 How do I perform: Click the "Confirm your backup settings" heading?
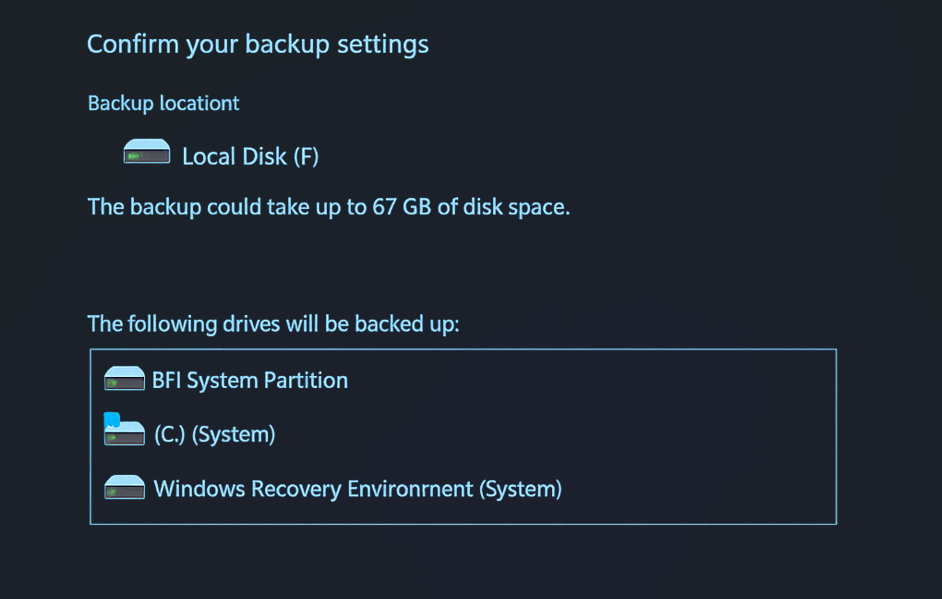[x=258, y=45]
